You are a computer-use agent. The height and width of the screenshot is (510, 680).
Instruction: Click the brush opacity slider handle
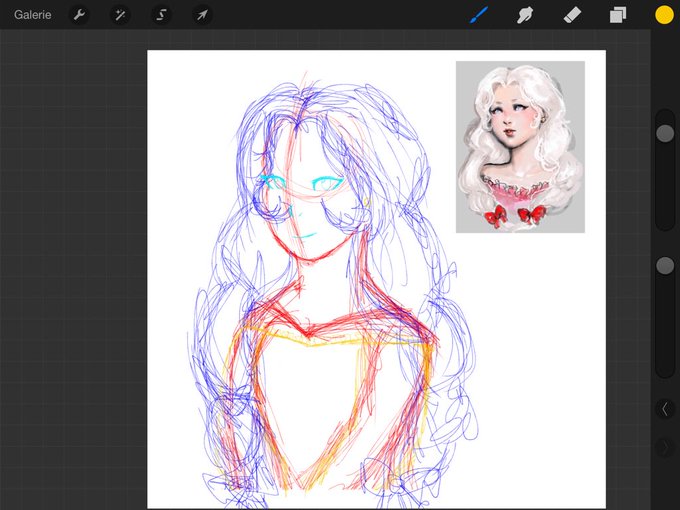pos(665,265)
